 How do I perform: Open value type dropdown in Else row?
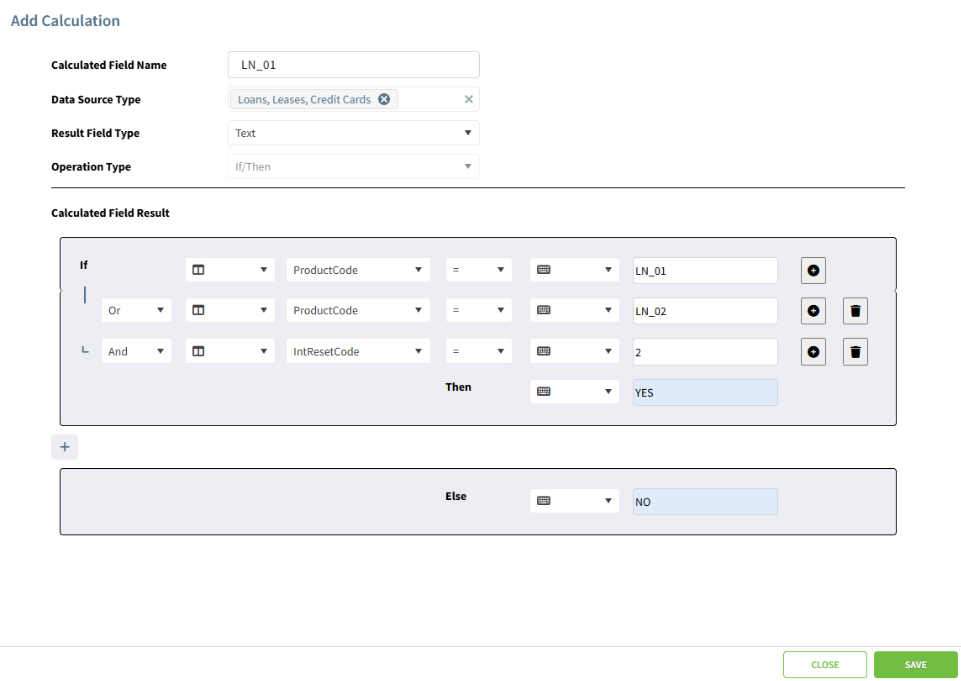point(574,501)
